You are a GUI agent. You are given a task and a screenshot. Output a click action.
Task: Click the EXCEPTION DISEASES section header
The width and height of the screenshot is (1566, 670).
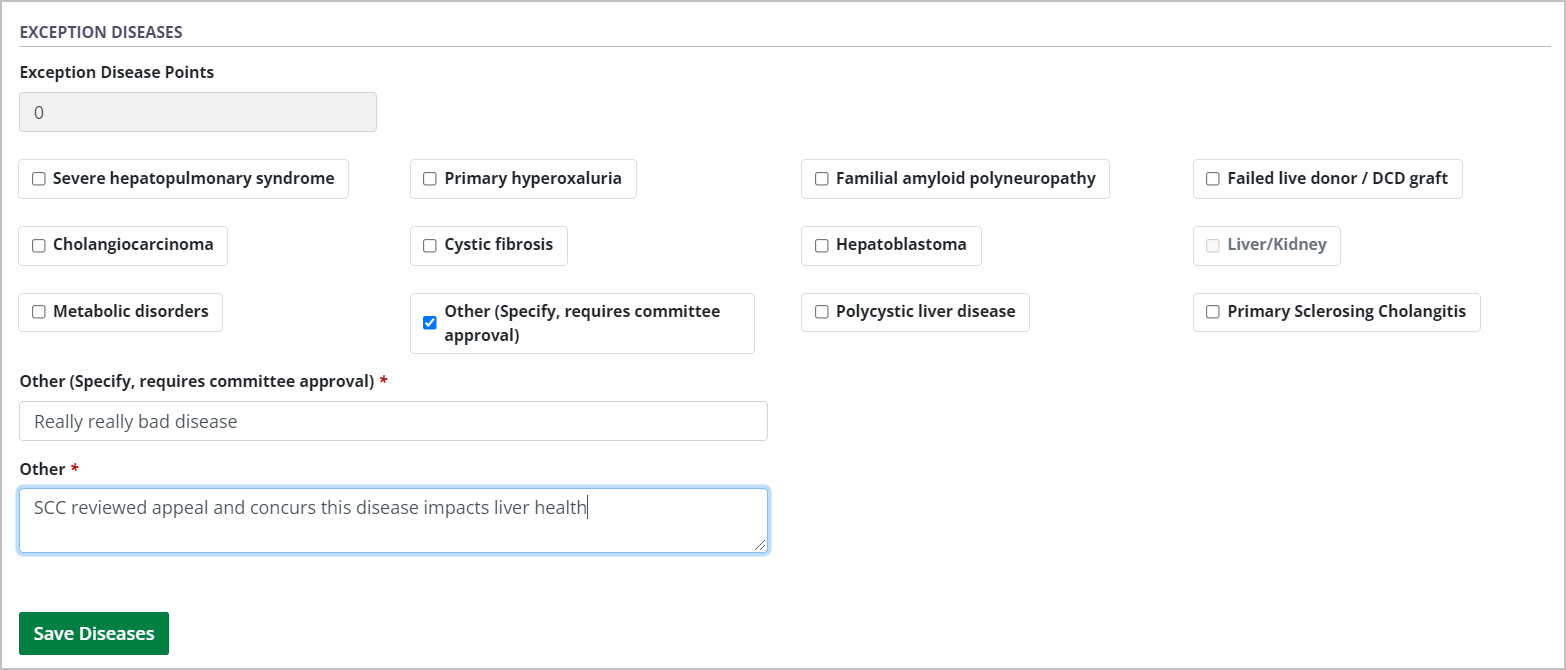click(101, 31)
